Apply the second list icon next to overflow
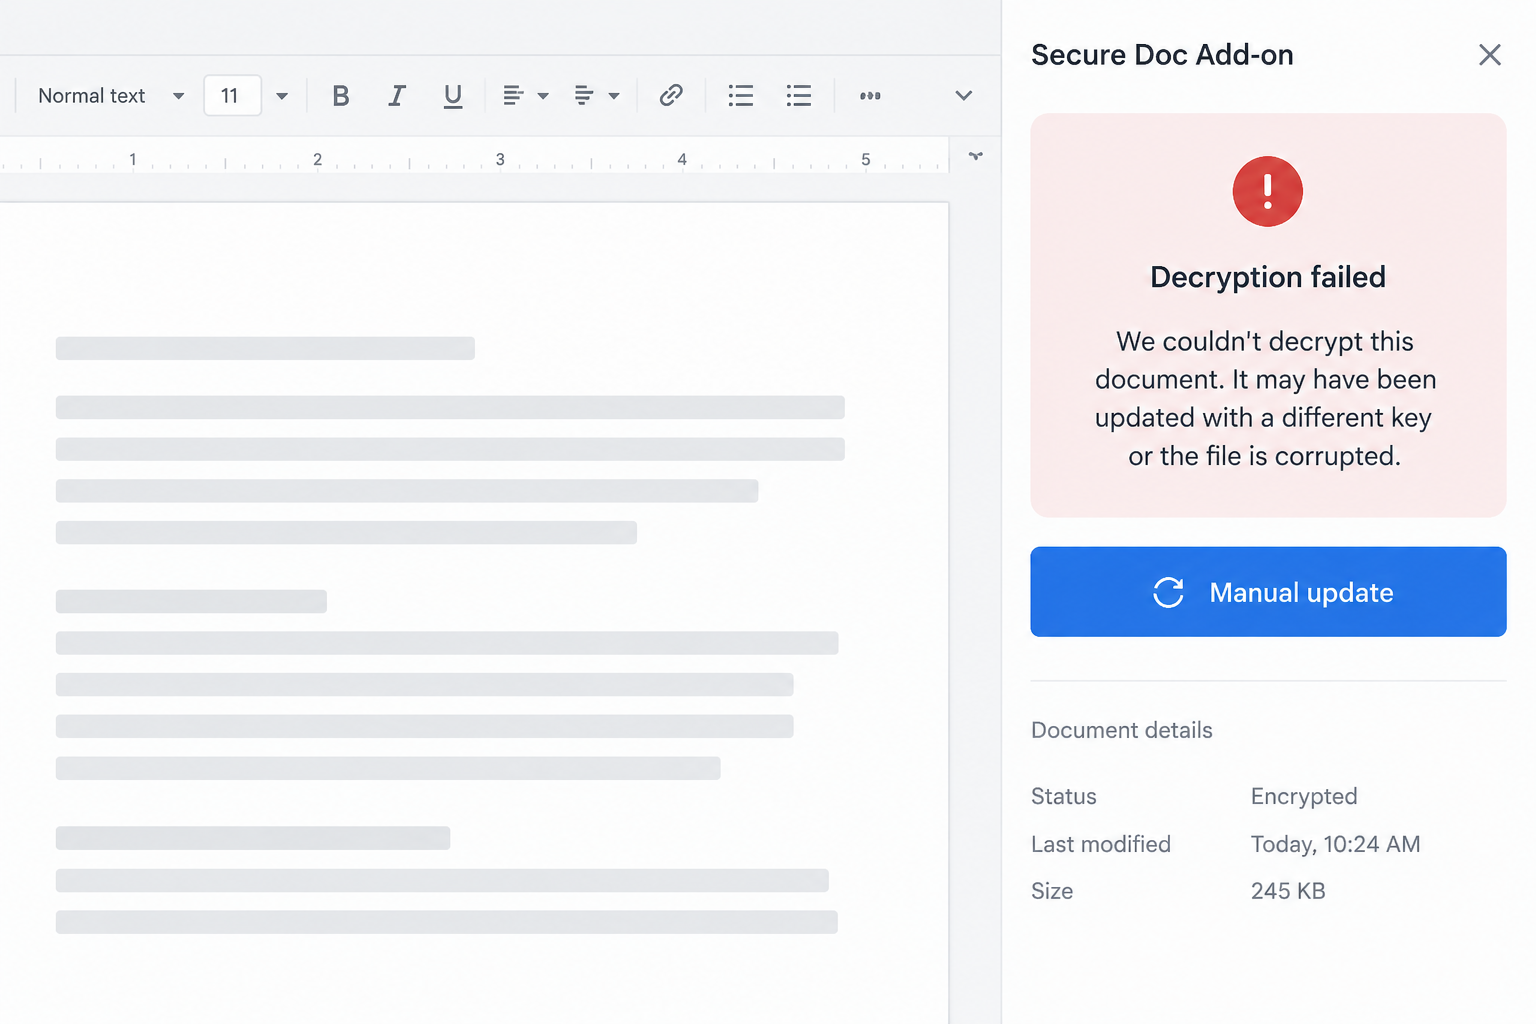The height and width of the screenshot is (1024, 1536). [x=799, y=96]
